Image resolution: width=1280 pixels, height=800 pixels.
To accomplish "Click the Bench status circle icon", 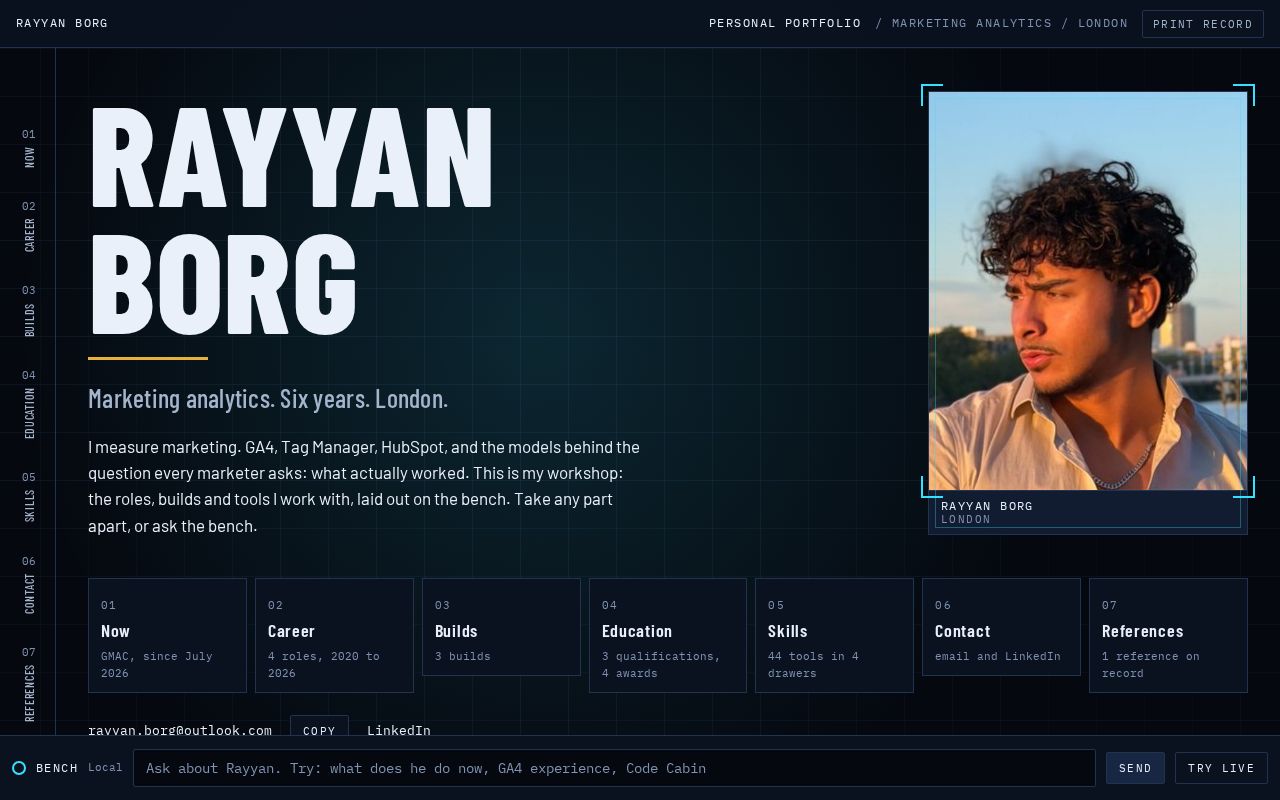I will 19,768.
